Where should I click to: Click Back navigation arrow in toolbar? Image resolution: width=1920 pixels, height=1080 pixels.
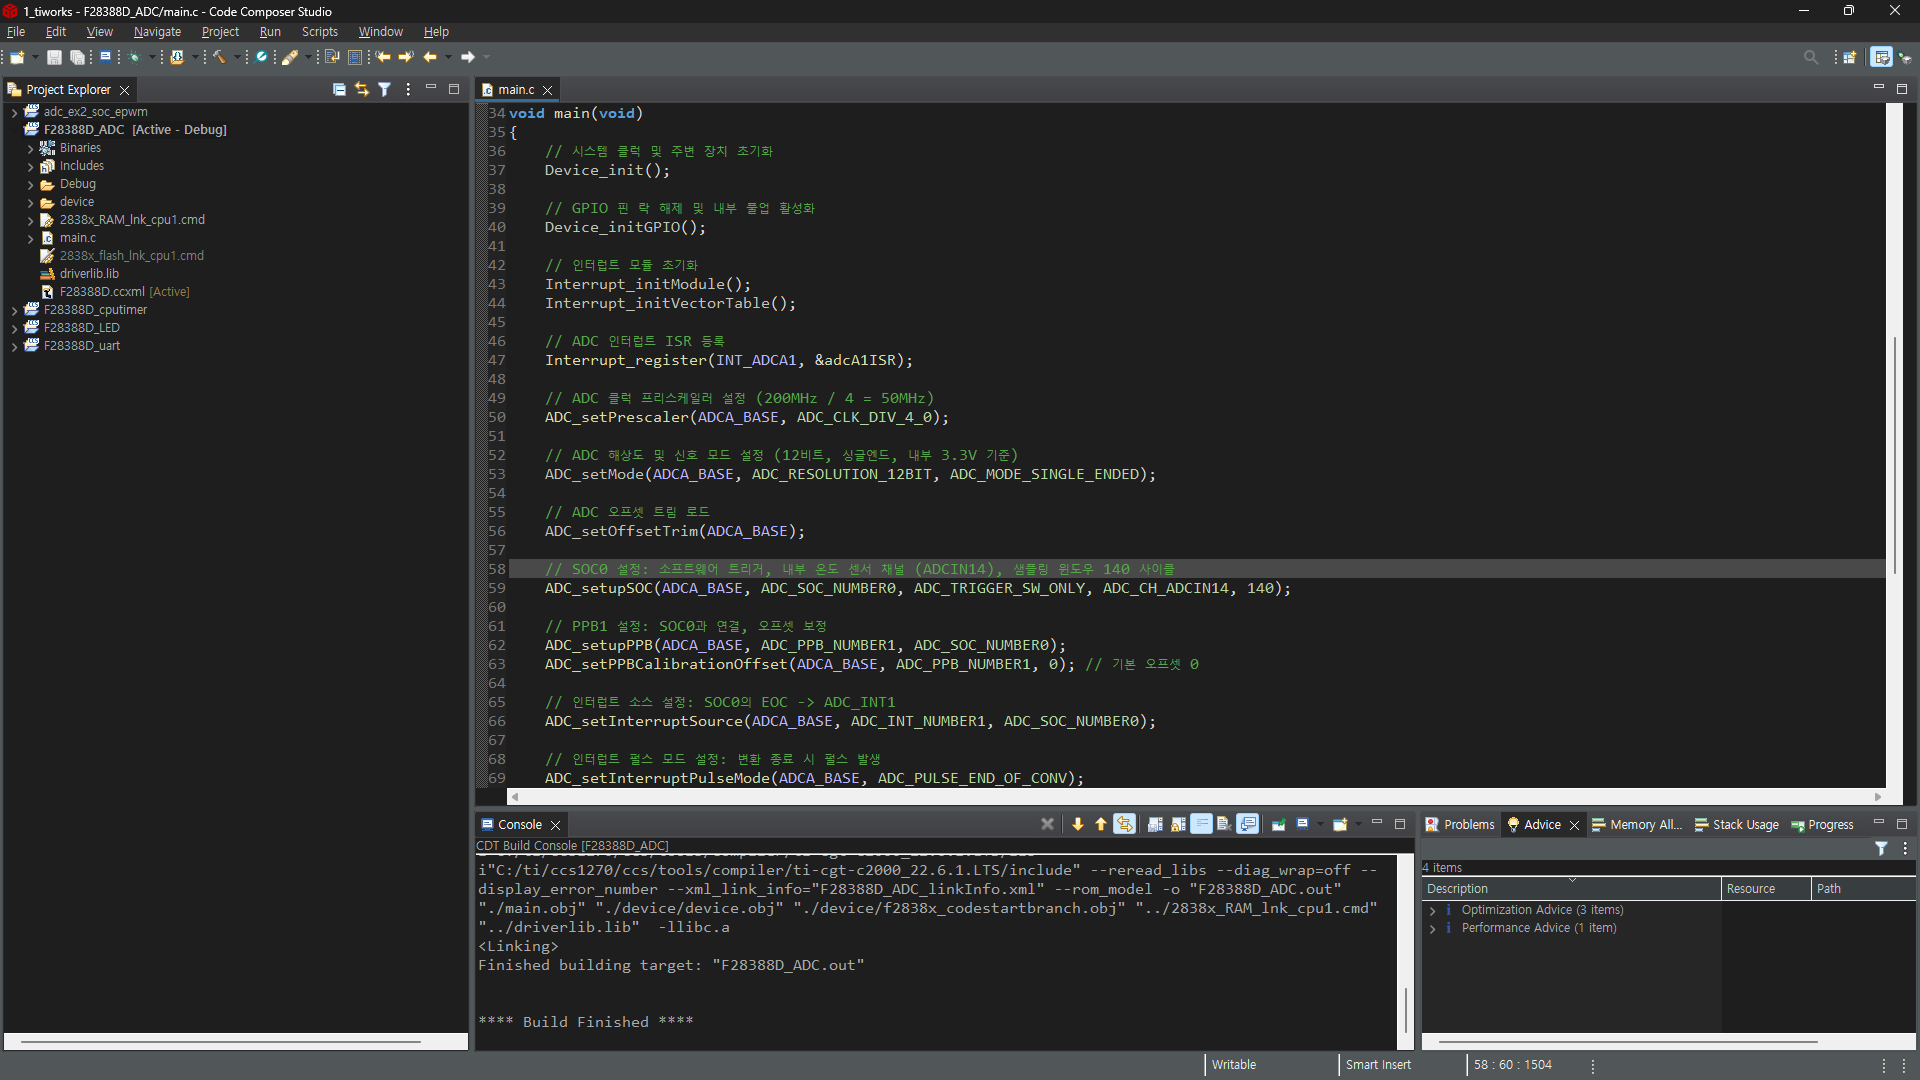430,57
